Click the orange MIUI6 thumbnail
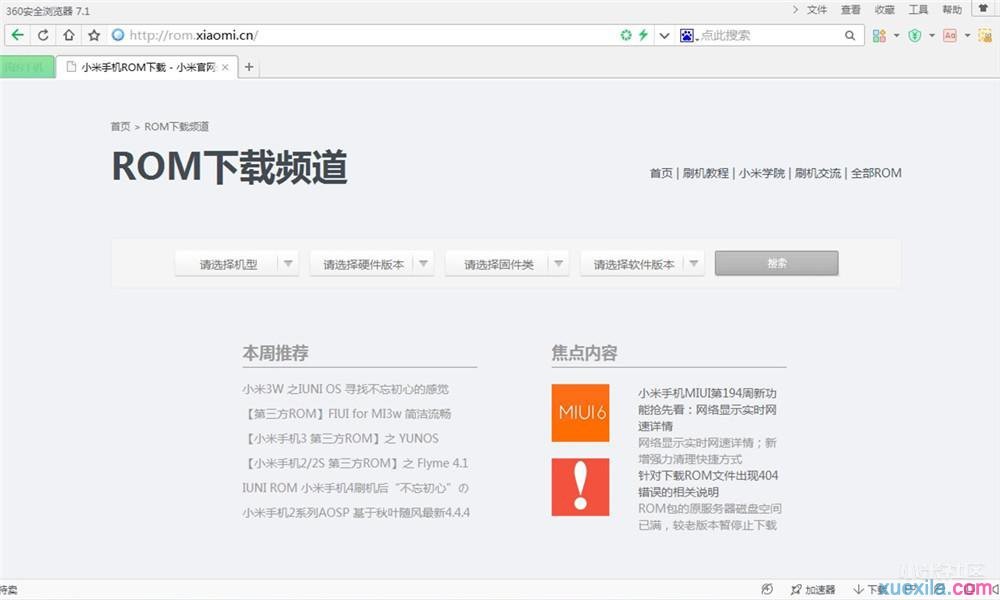 click(580, 413)
